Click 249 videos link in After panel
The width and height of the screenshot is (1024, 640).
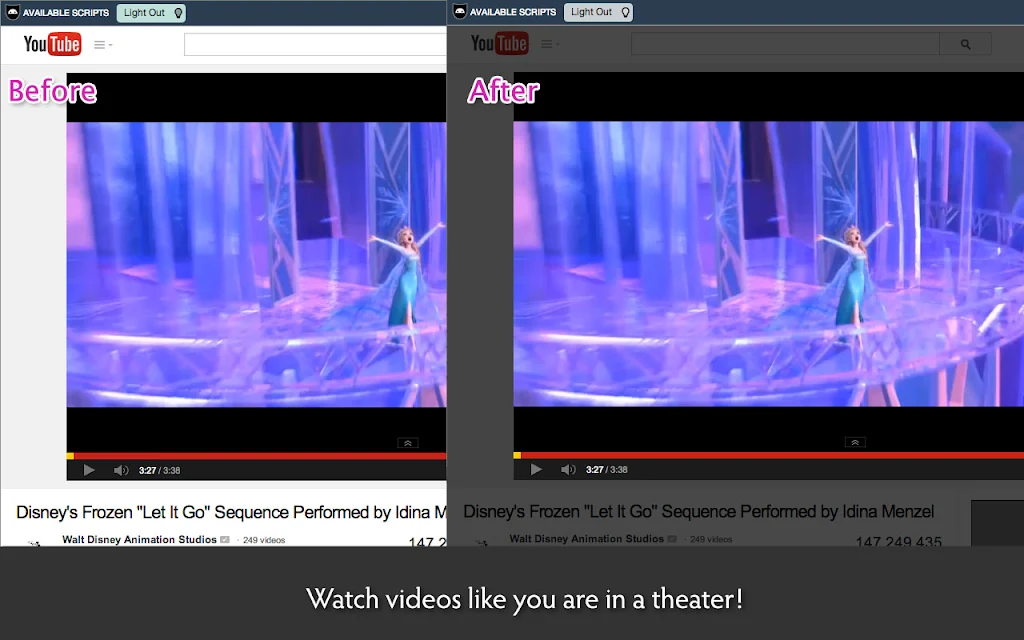[711, 539]
